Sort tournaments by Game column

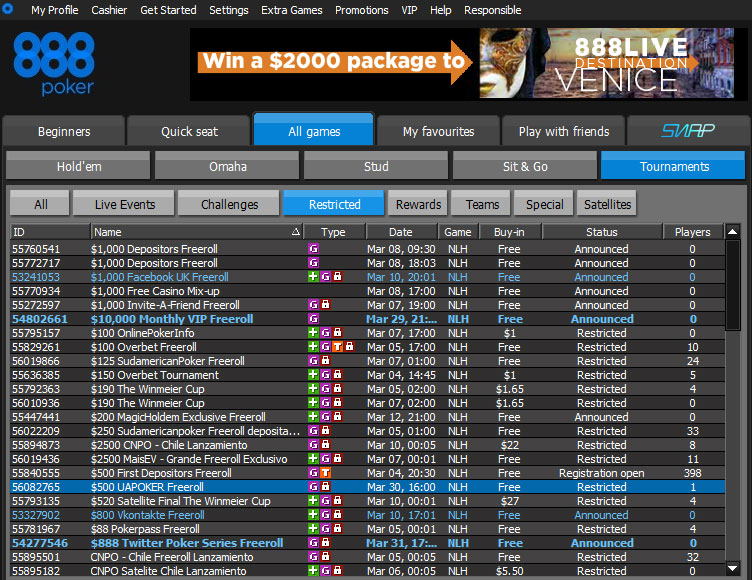pos(458,232)
